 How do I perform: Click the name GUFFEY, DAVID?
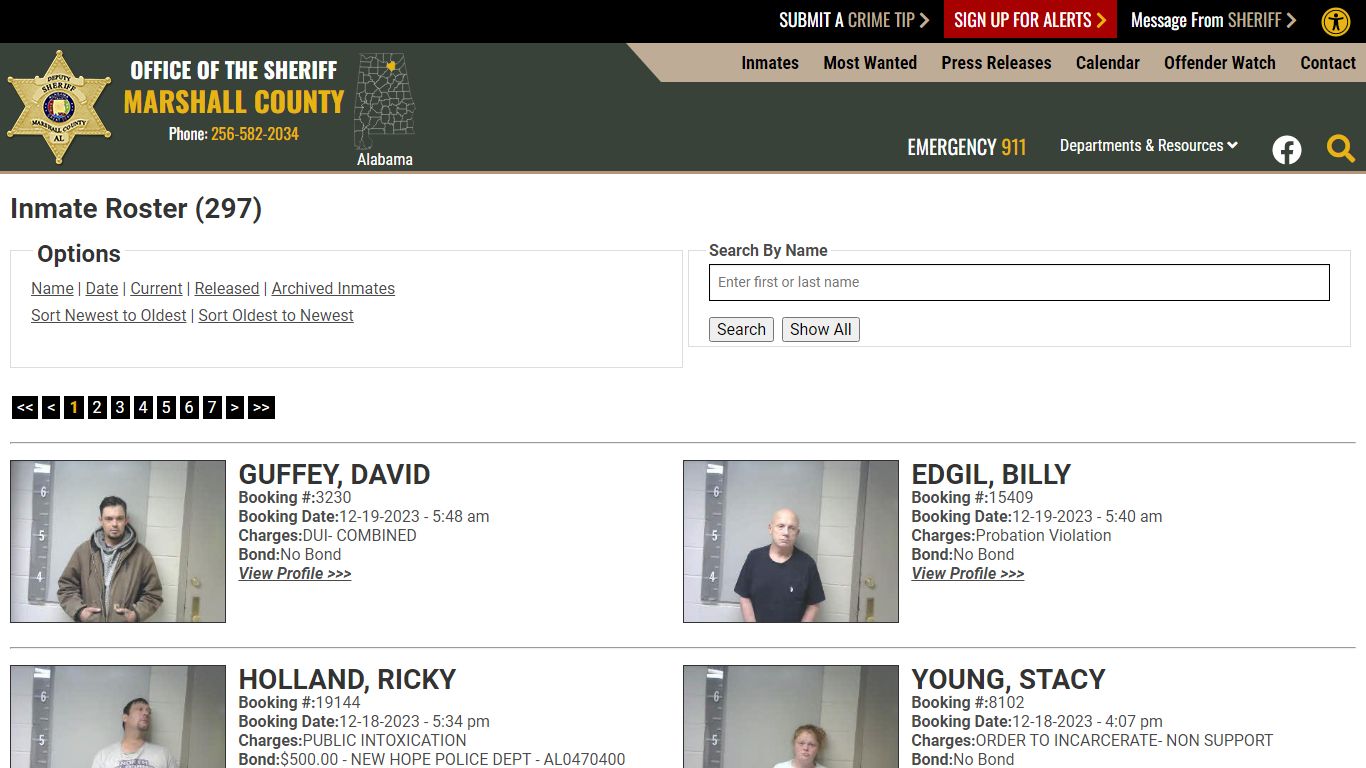pyautogui.click(x=334, y=474)
